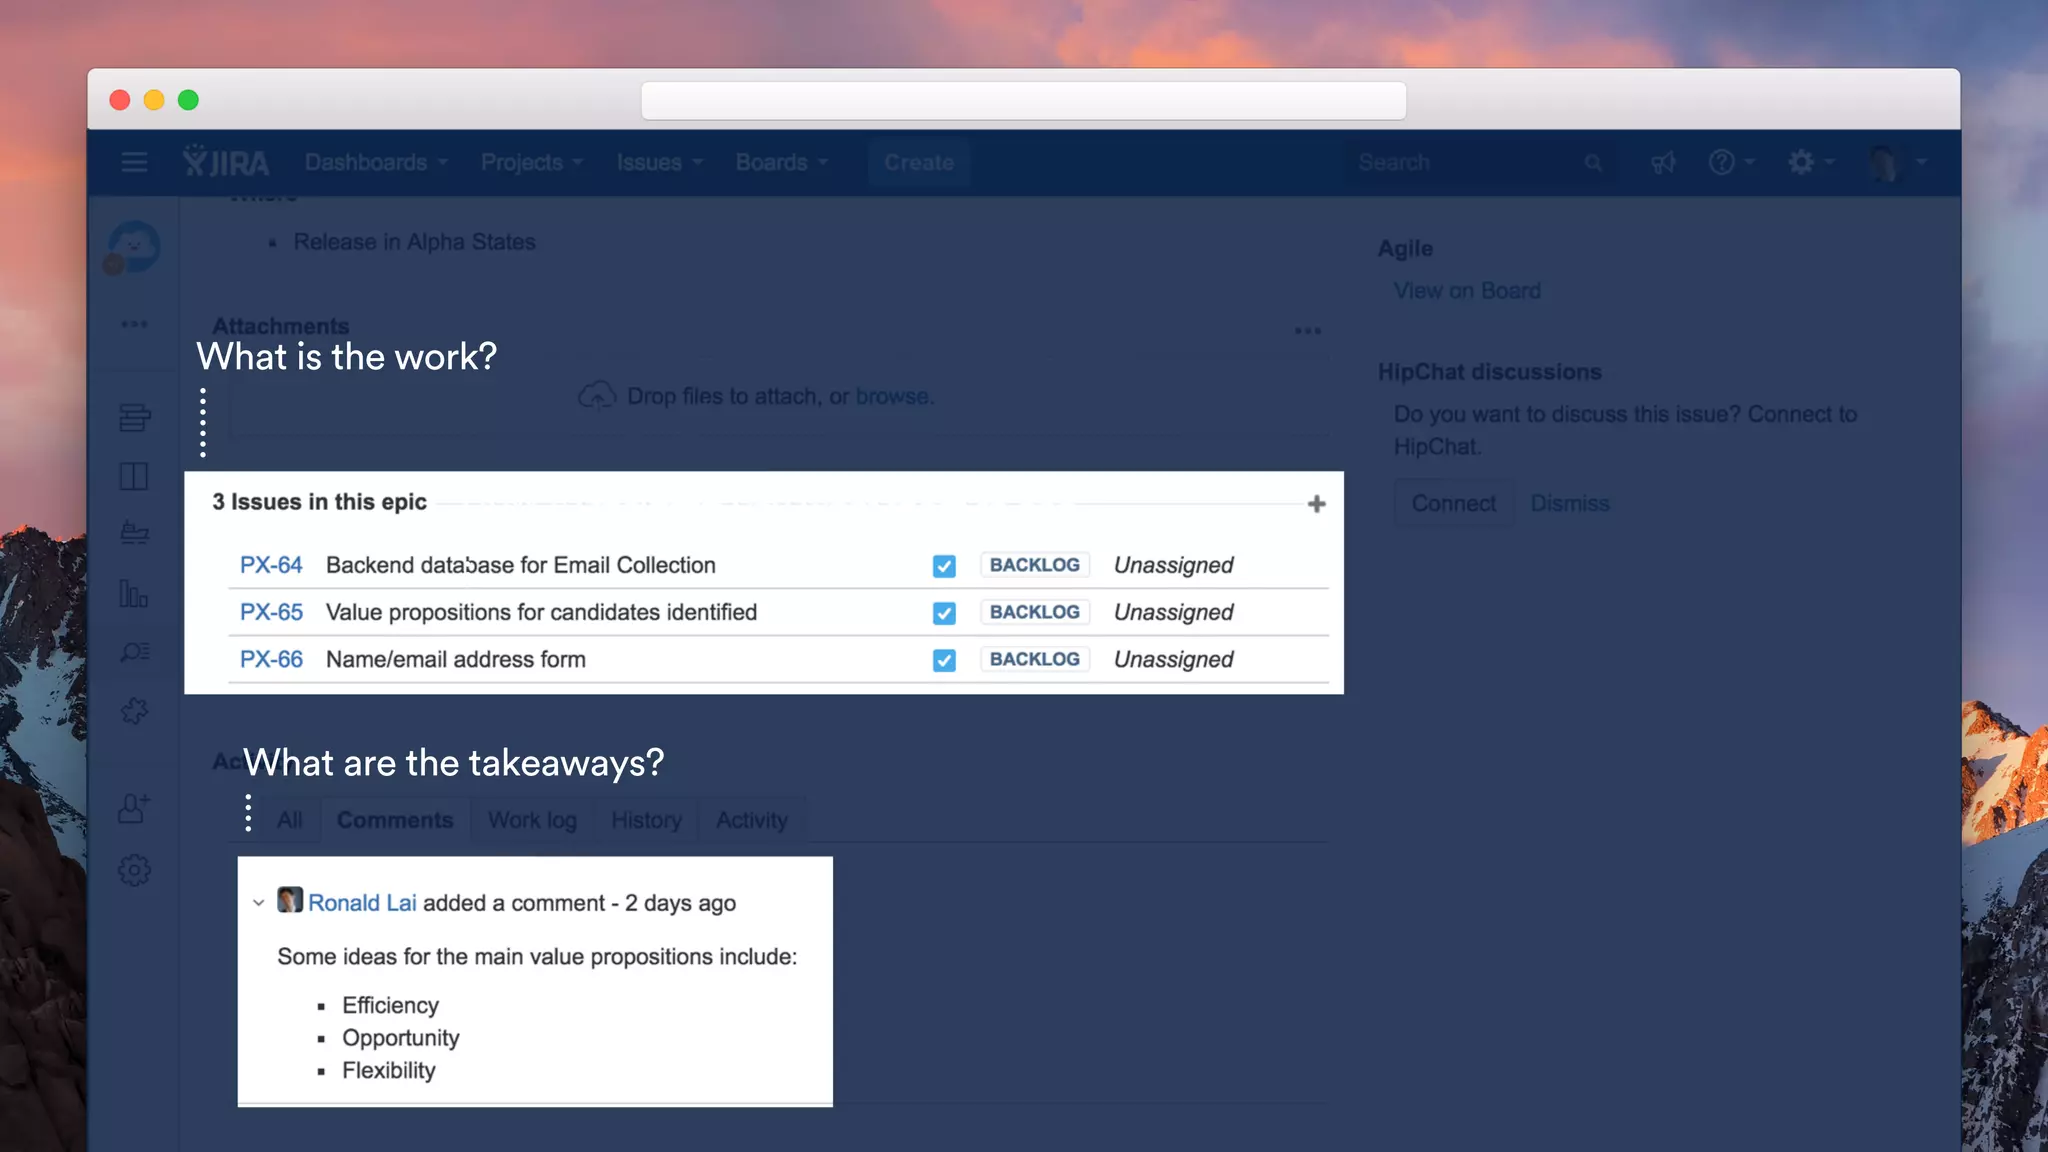The image size is (2048, 1152).
Task: Select the History tab
Action: tap(646, 820)
